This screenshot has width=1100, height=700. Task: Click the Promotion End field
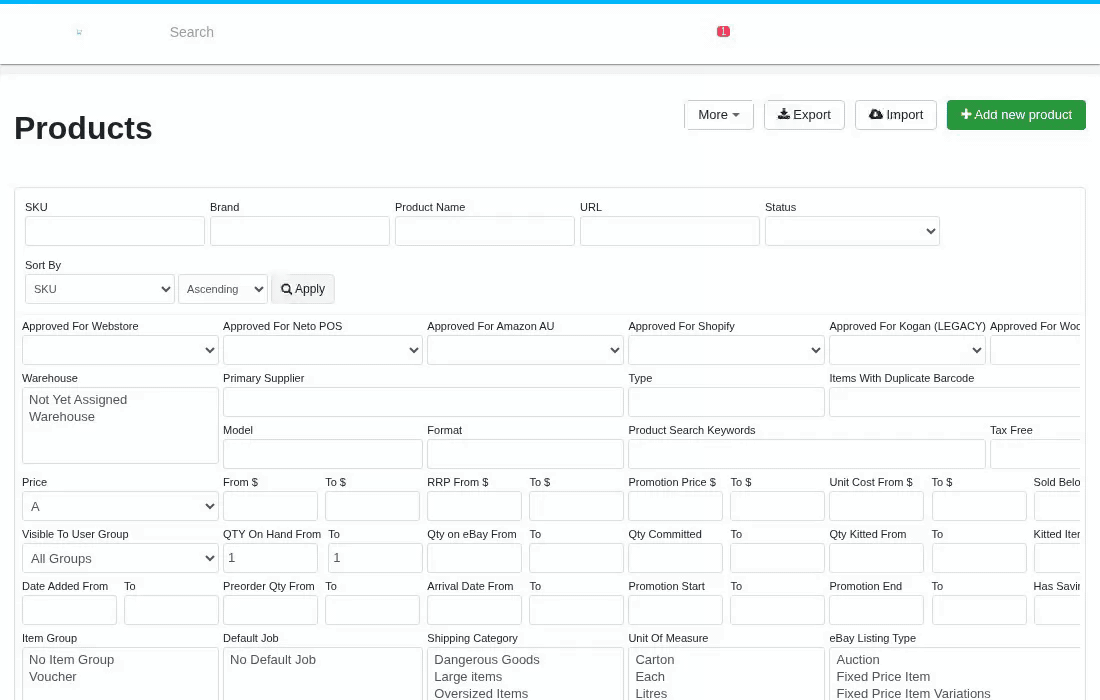click(876, 610)
